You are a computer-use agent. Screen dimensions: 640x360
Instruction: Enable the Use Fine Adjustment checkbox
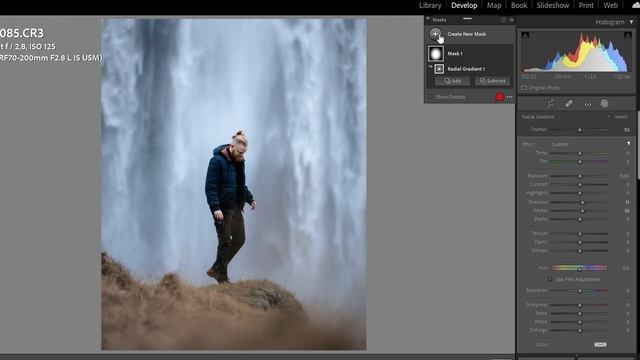[550, 279]
